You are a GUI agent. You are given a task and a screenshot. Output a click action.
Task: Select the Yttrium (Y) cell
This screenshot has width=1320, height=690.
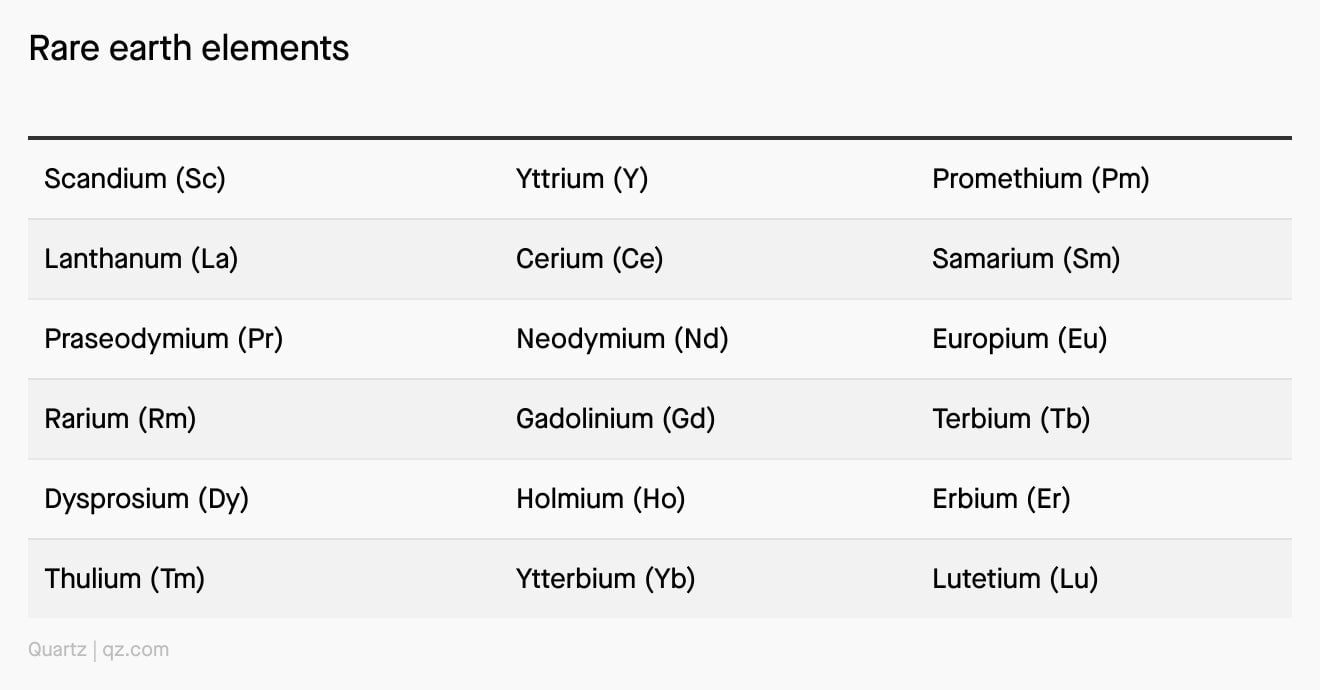click(x=582, y=179)
